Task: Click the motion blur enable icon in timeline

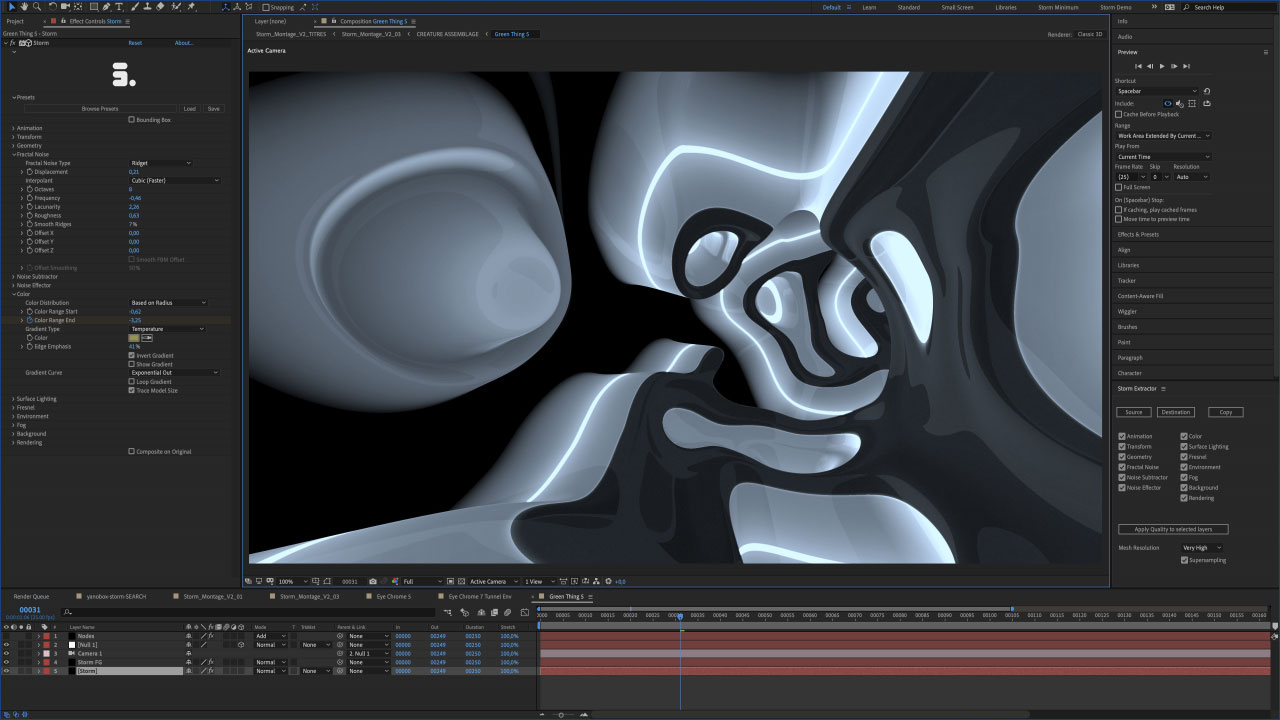Action: pos(508,612)
